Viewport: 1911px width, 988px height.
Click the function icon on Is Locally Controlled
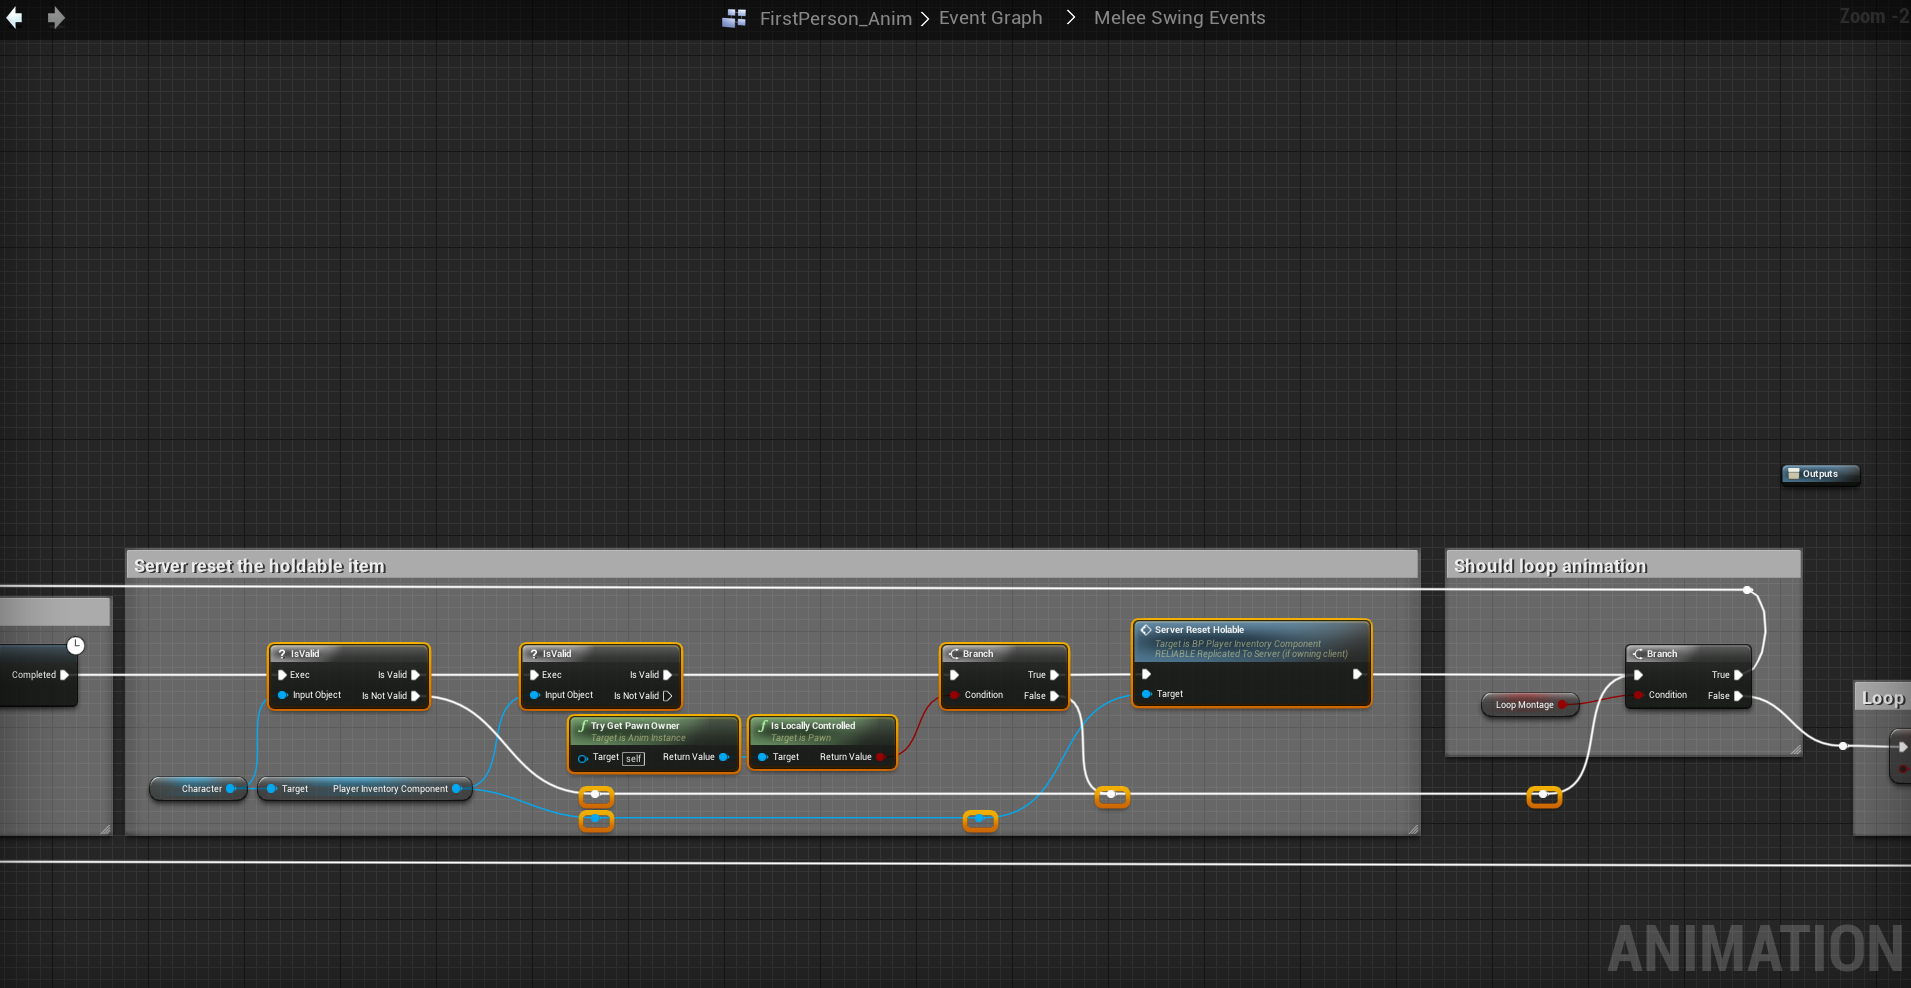click(x=762, y=726)
